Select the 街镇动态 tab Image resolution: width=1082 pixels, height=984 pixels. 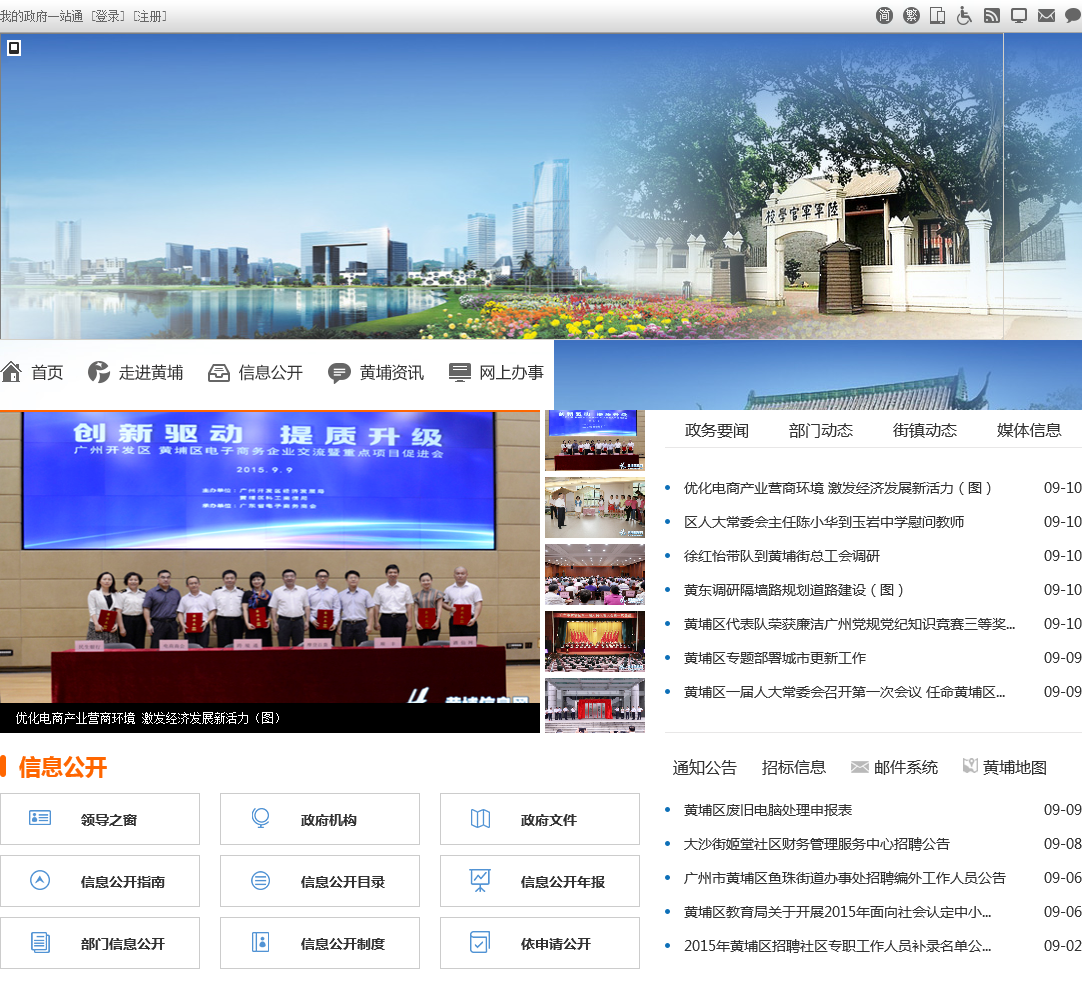click(925, 431)
